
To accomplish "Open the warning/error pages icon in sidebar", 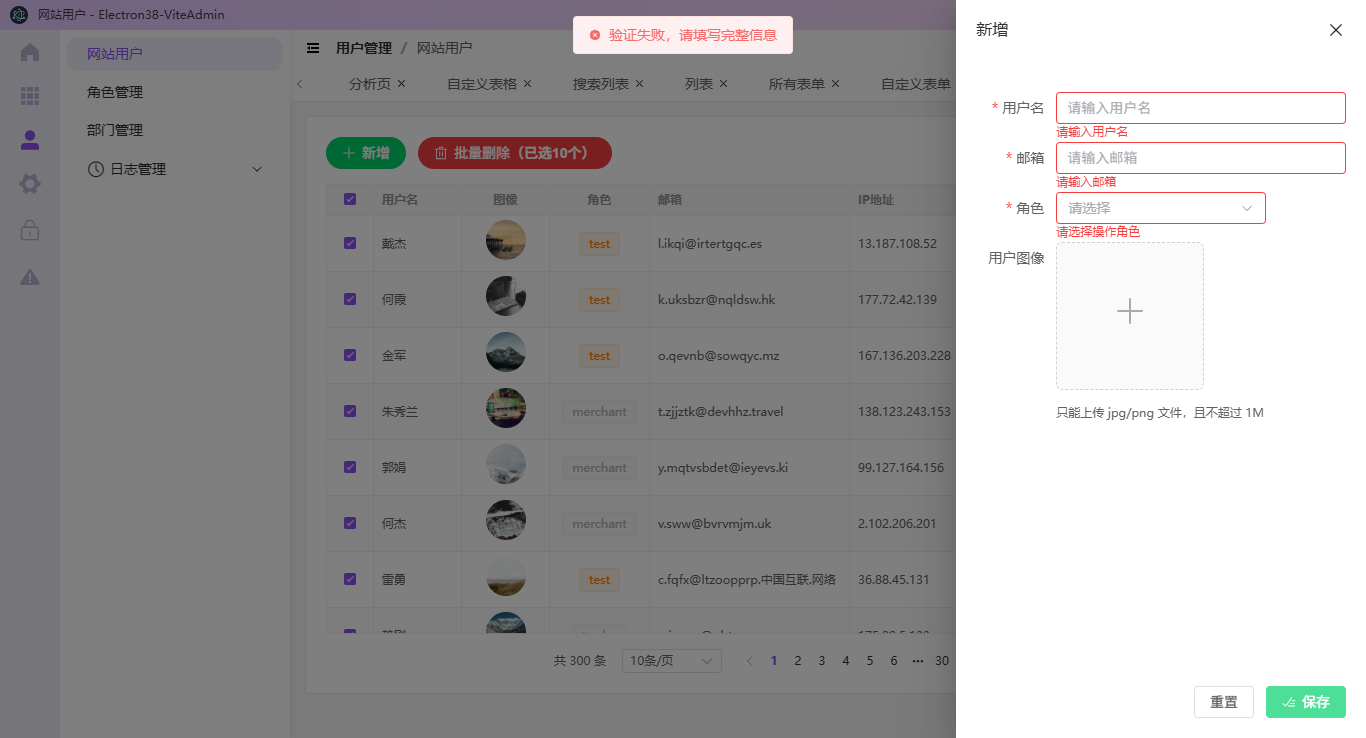I will click(x=29, y=272).
